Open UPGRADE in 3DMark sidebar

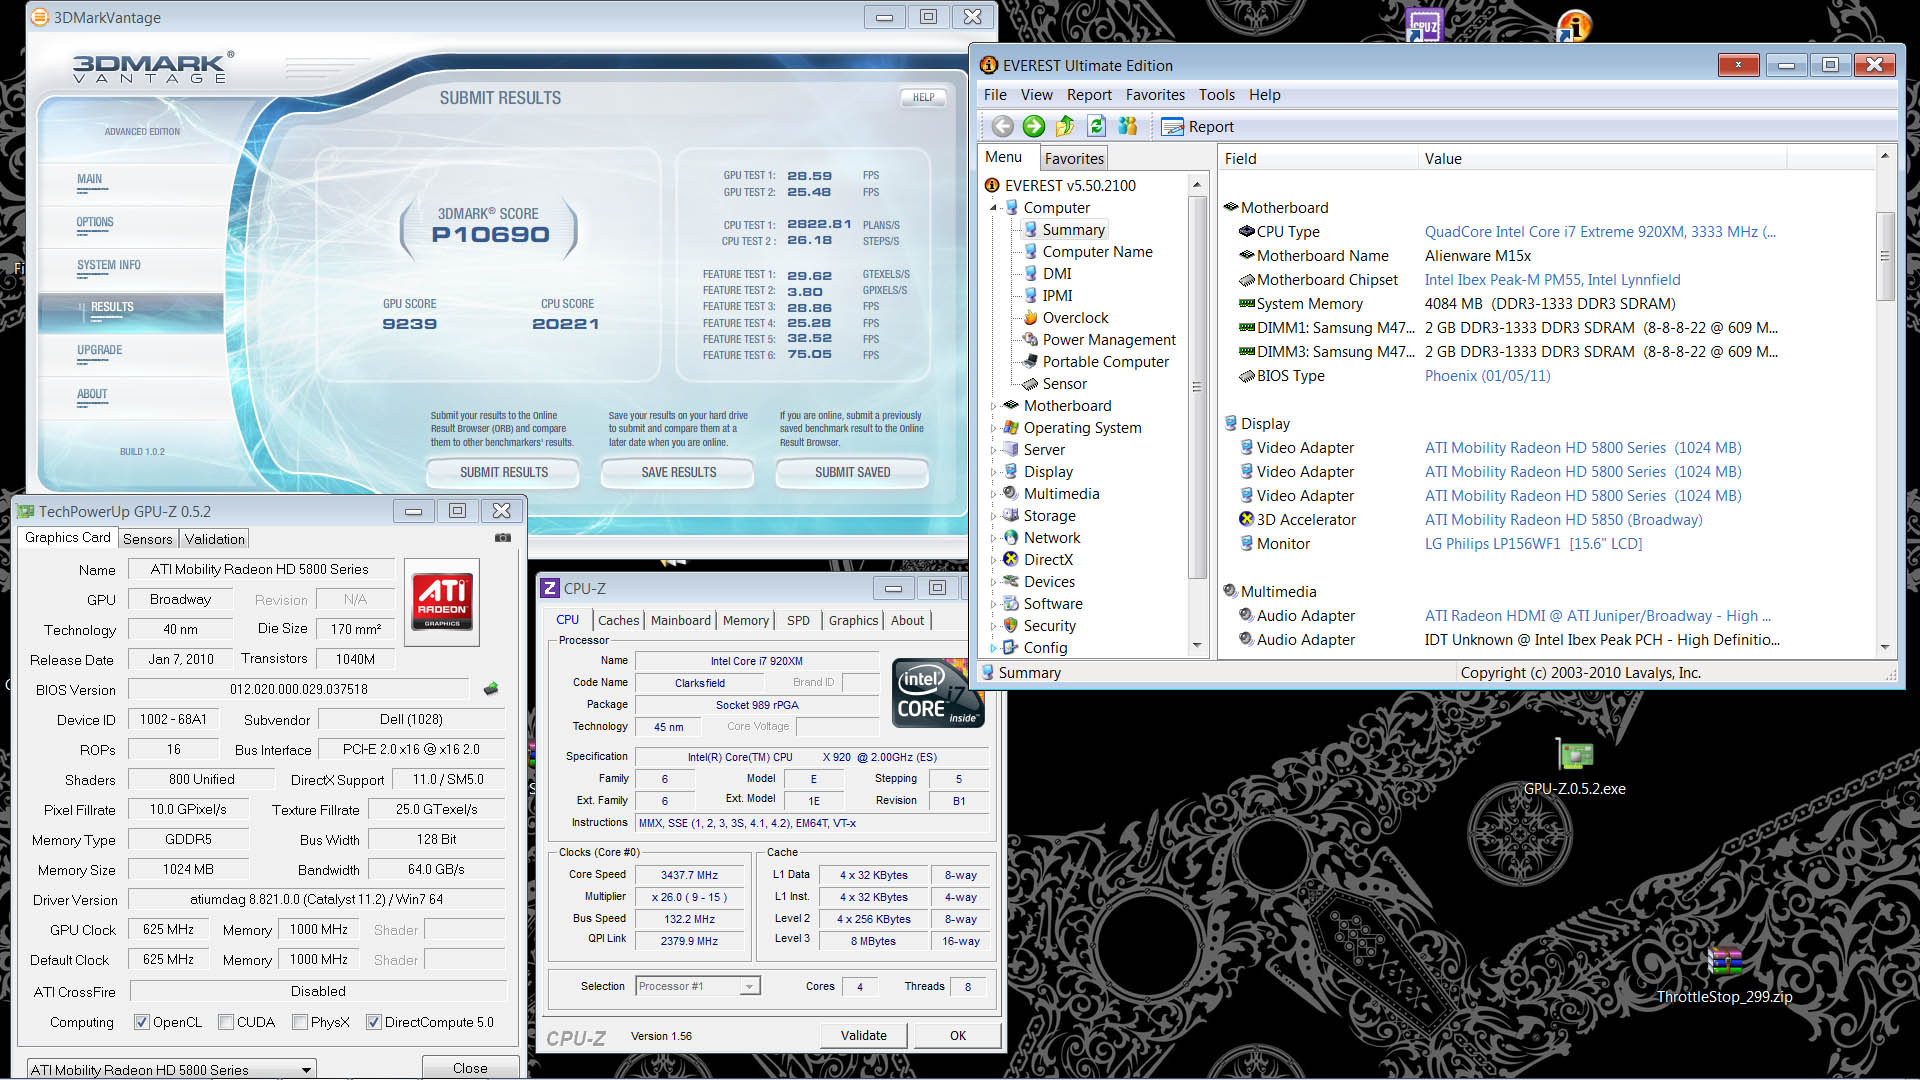99,350
